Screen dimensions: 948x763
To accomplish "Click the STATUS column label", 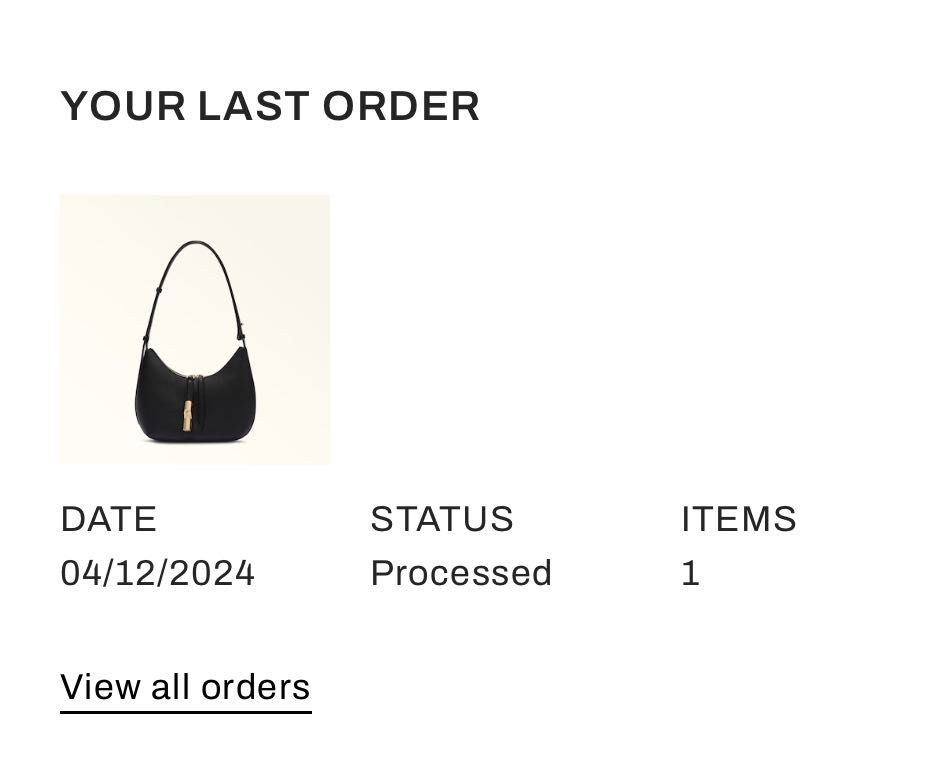I will point(442,519).
